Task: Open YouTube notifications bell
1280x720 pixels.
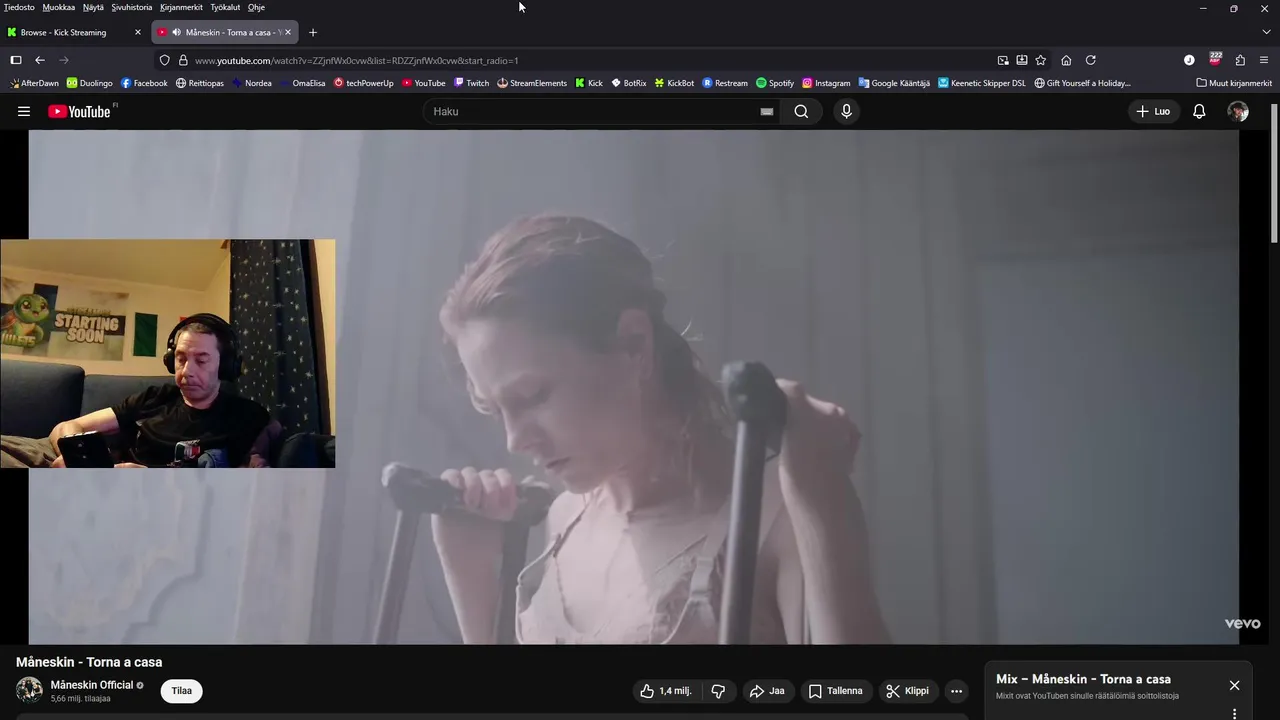Action: (x=1199, y=111)
